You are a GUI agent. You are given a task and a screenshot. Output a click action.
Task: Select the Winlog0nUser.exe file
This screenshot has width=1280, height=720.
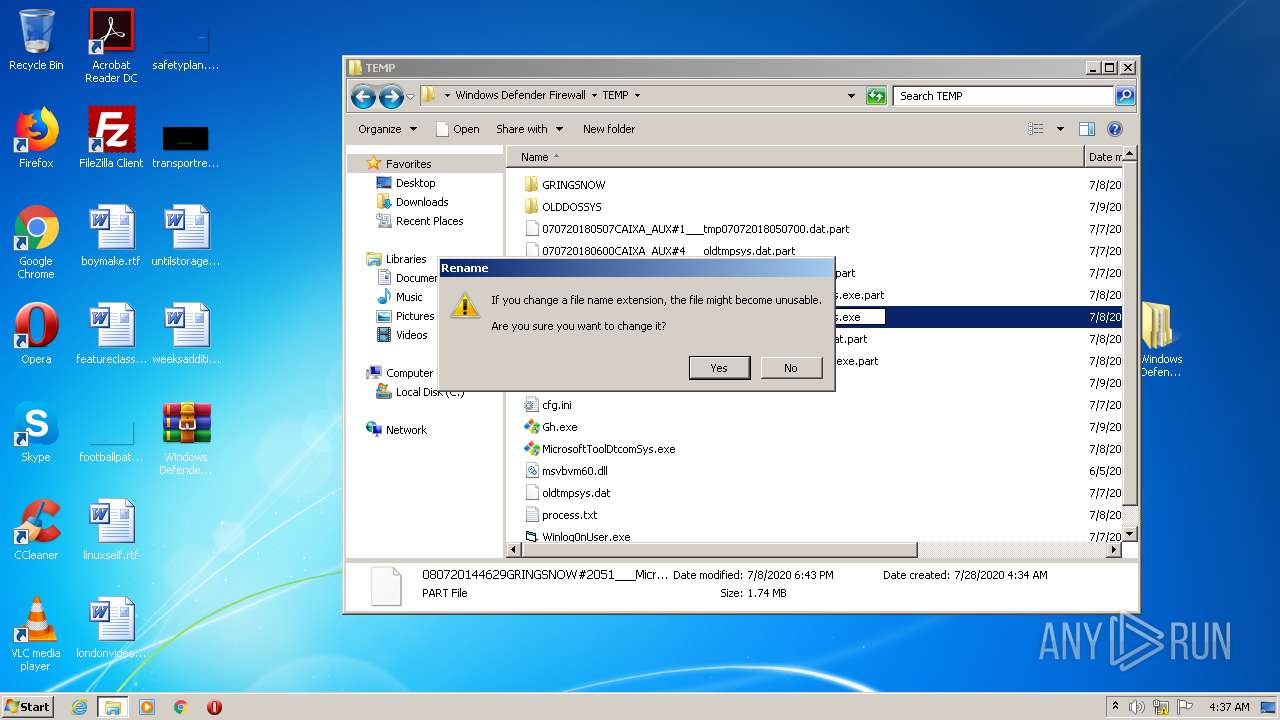tap(586, 536)
